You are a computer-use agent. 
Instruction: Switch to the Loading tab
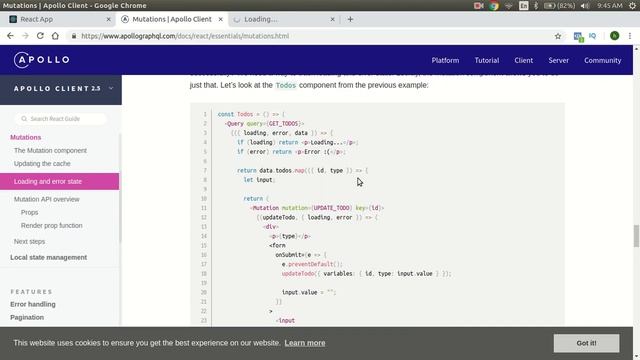[x=284, y=19]
